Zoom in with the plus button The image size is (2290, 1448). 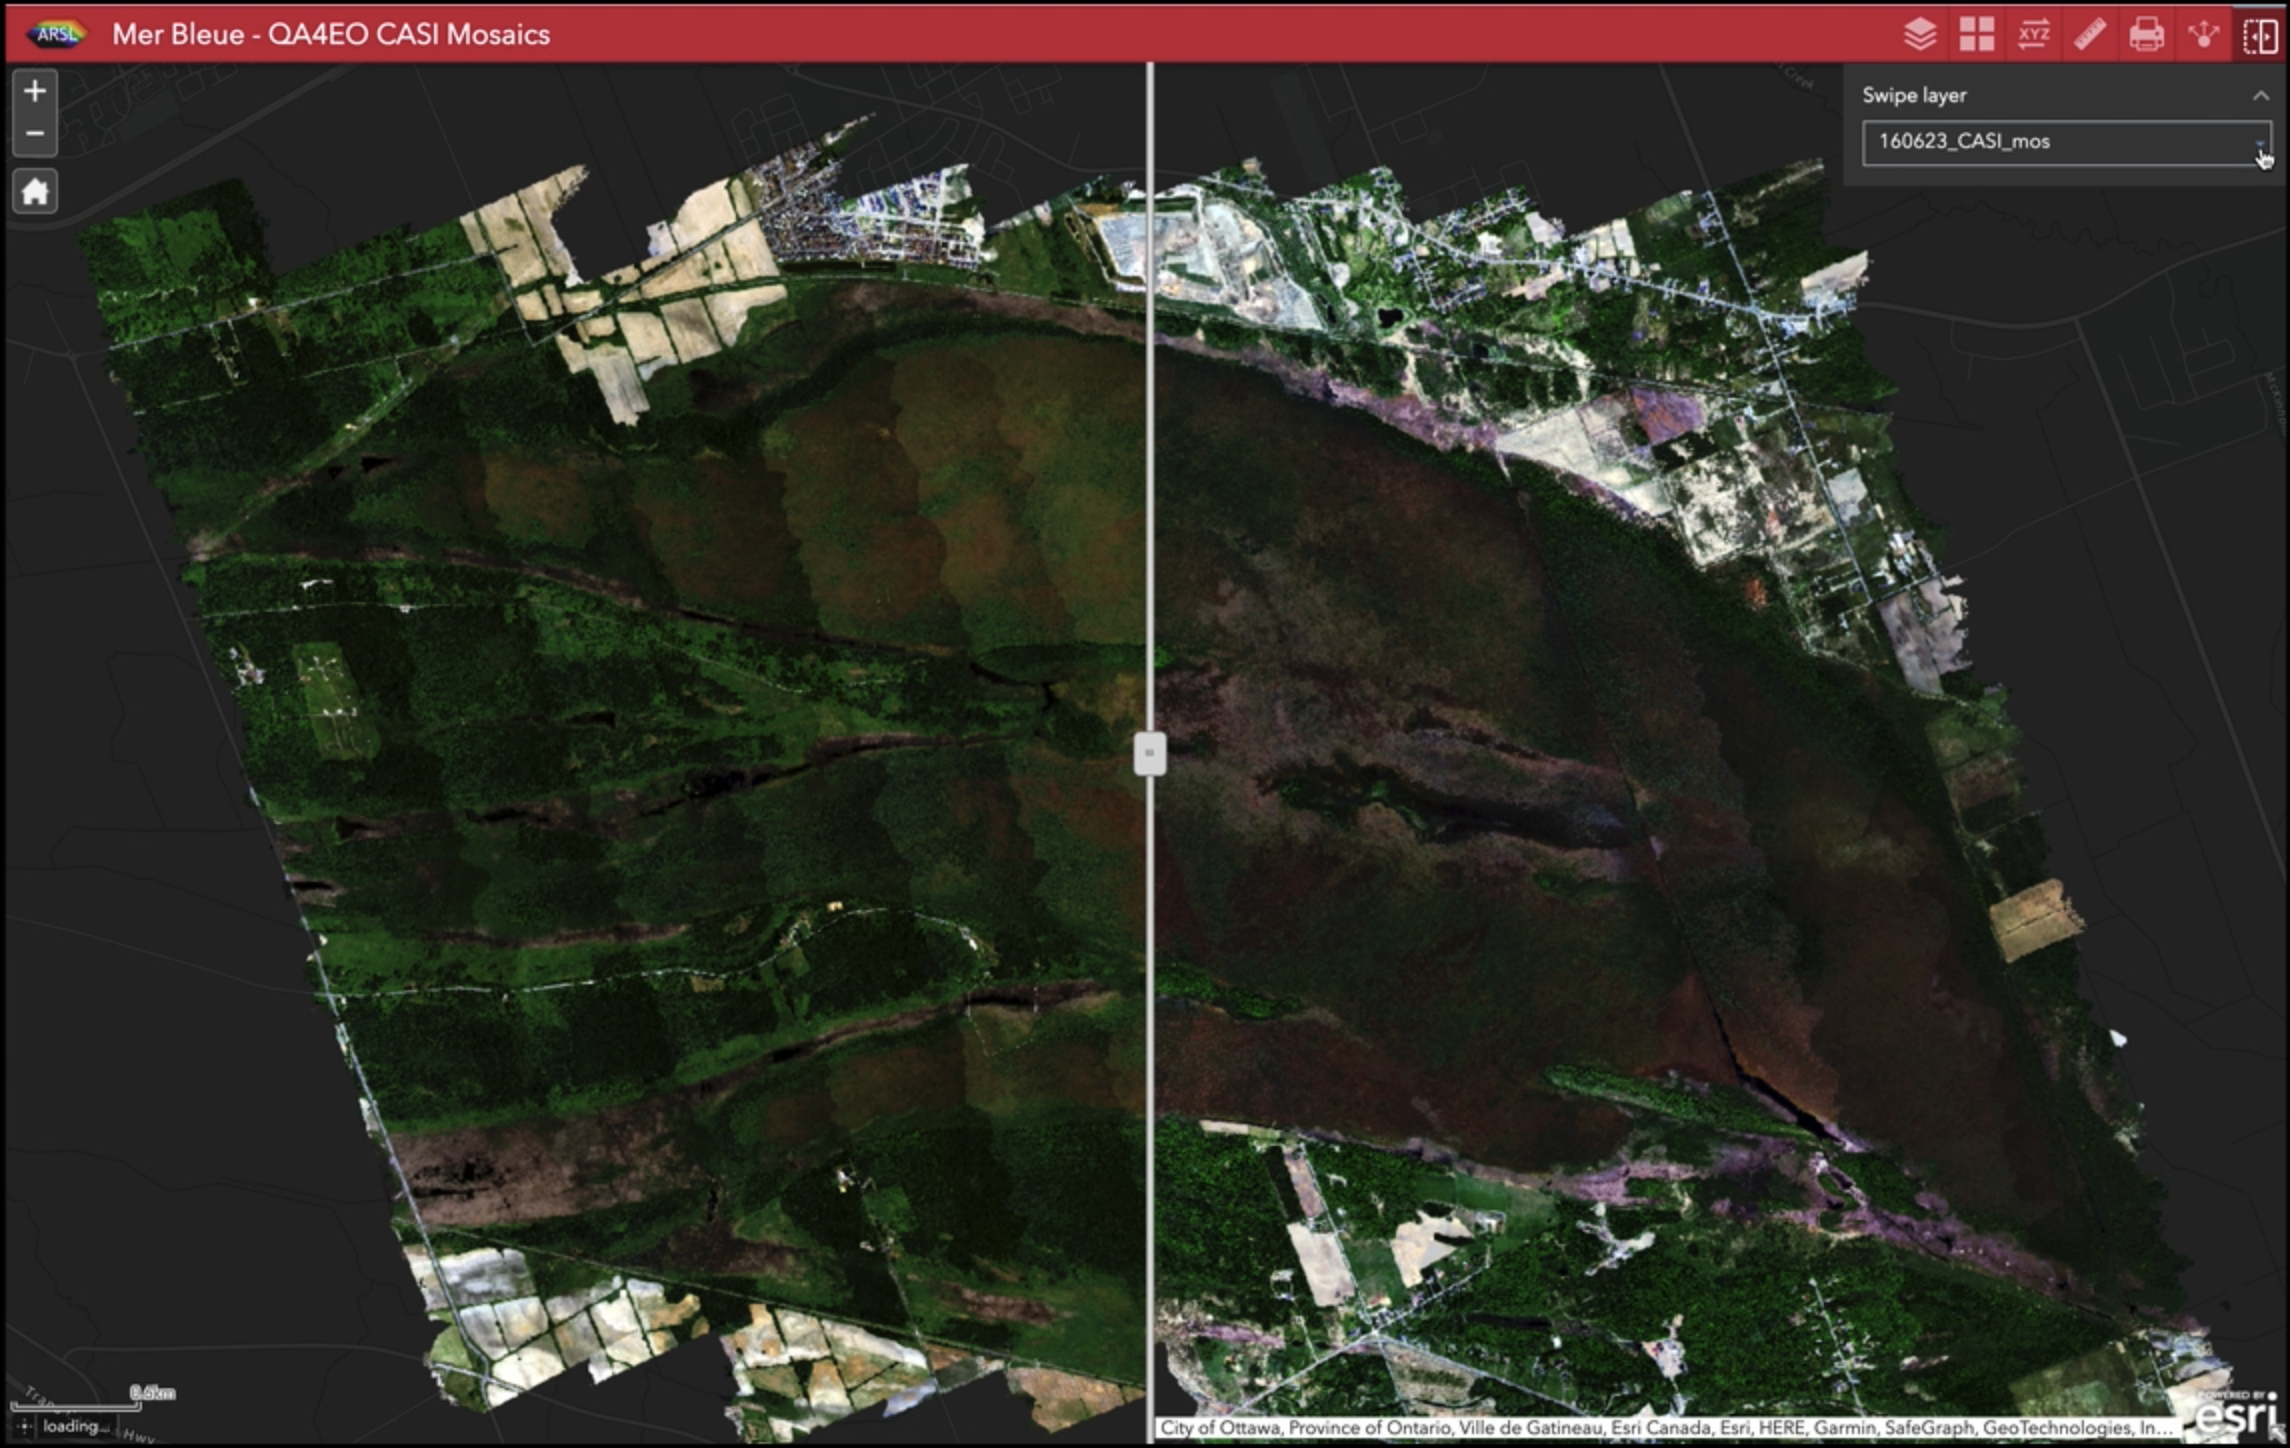click(x=35, y=91)
